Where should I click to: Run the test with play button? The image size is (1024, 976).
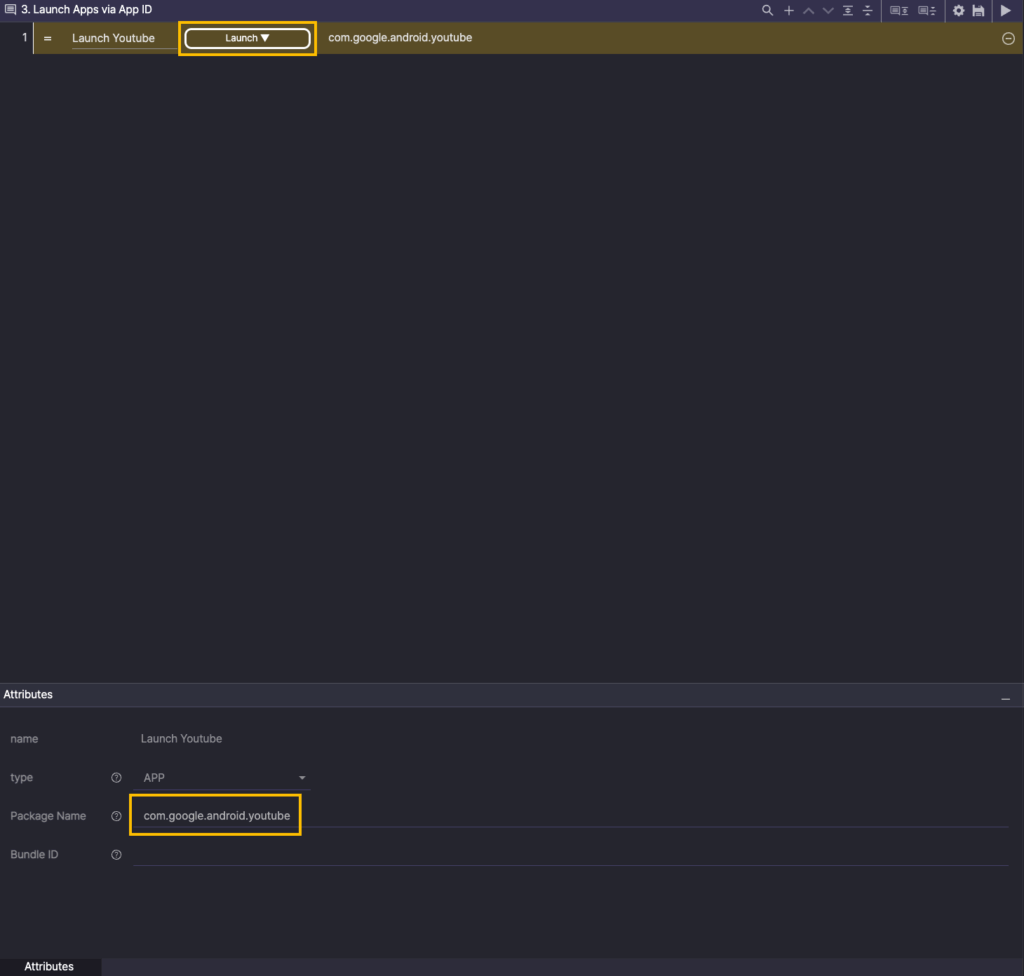pyautogui.click(x=1006, y=10)
